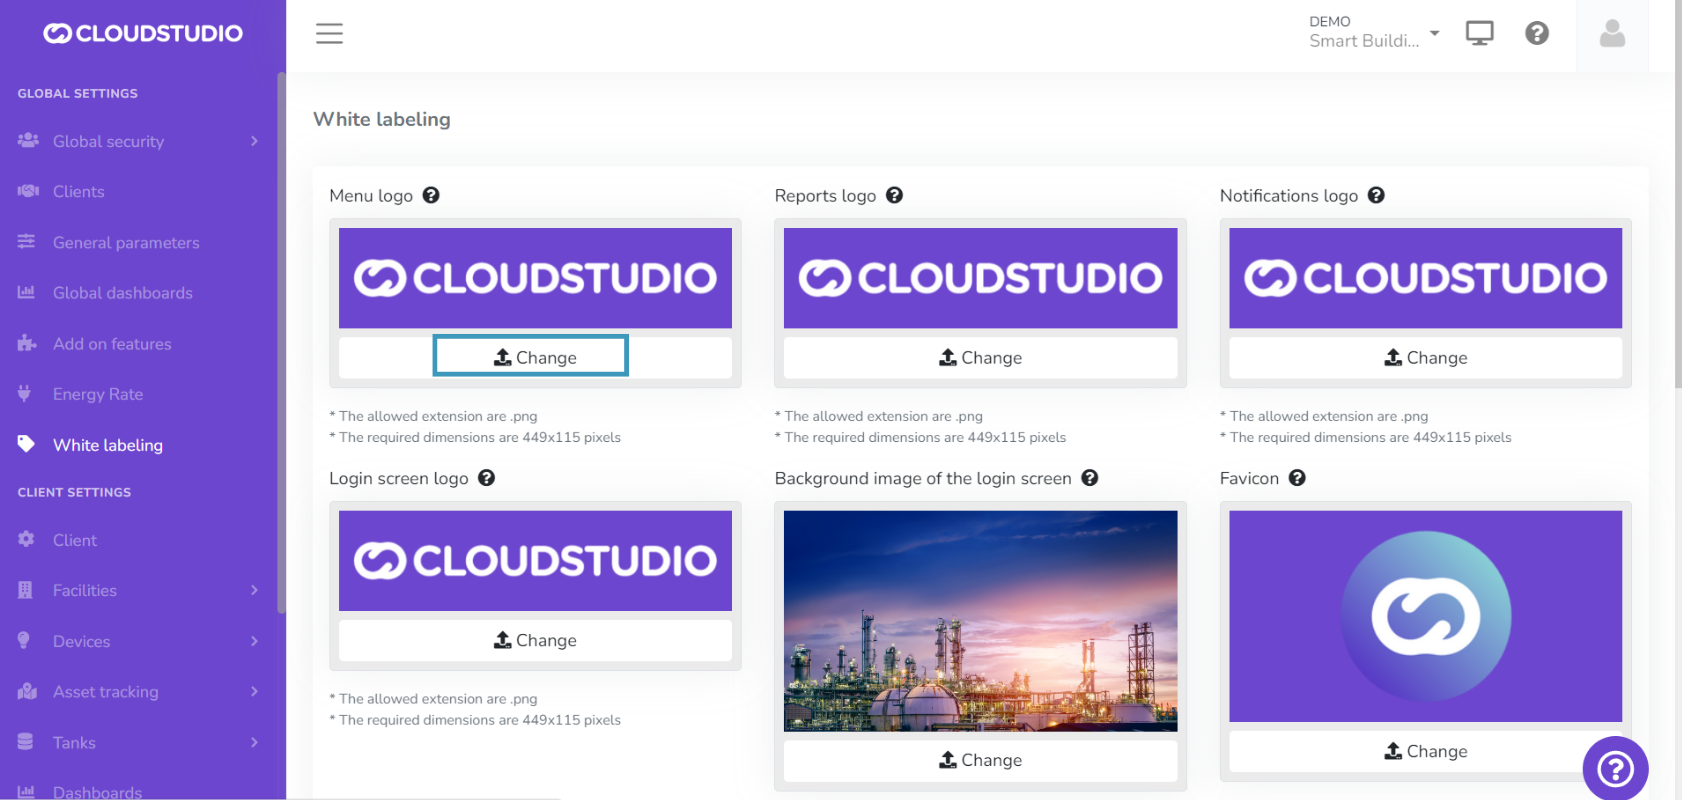Screen dimensions: 1700x800
Task: Click Change button under Favicon image
Action: coord(1425,751)
